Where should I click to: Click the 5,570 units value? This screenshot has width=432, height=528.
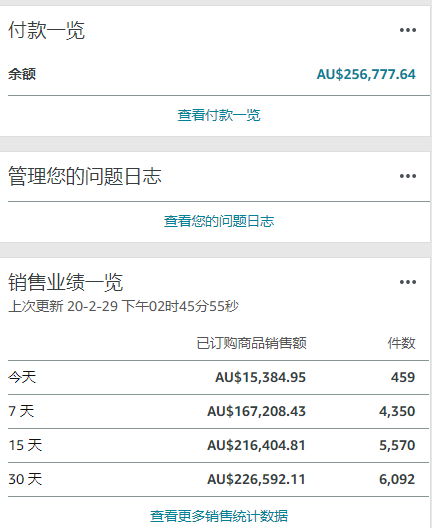pyautogui.click(x=397, y=445)
